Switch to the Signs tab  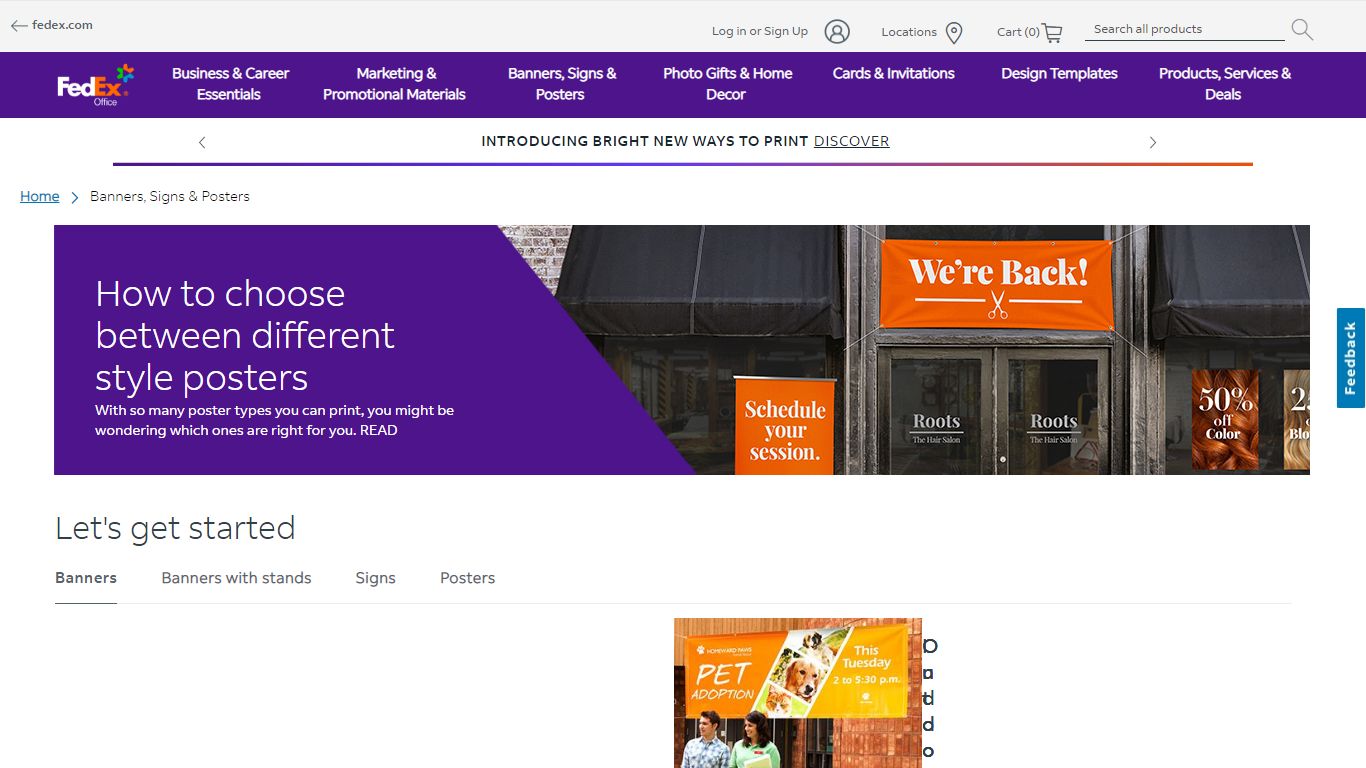pos(375,578)
